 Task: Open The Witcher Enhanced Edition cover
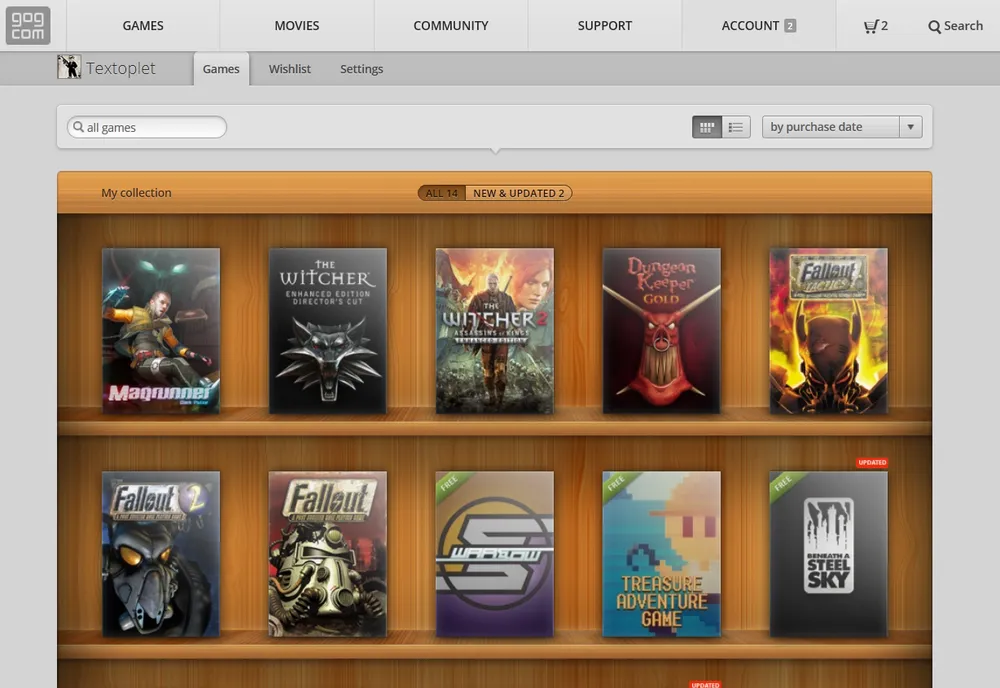(x=328, y=330)
